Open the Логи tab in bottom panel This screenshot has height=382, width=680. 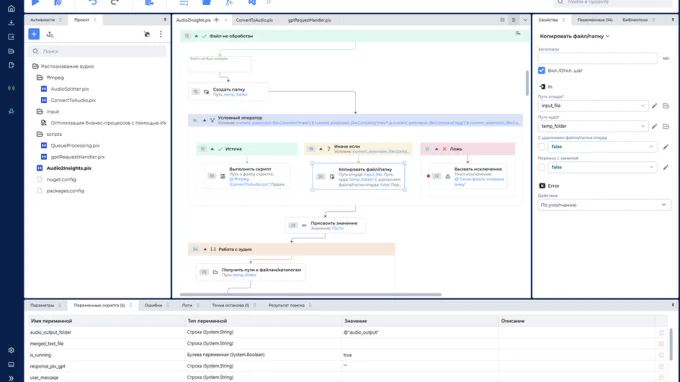click(187, 305)
